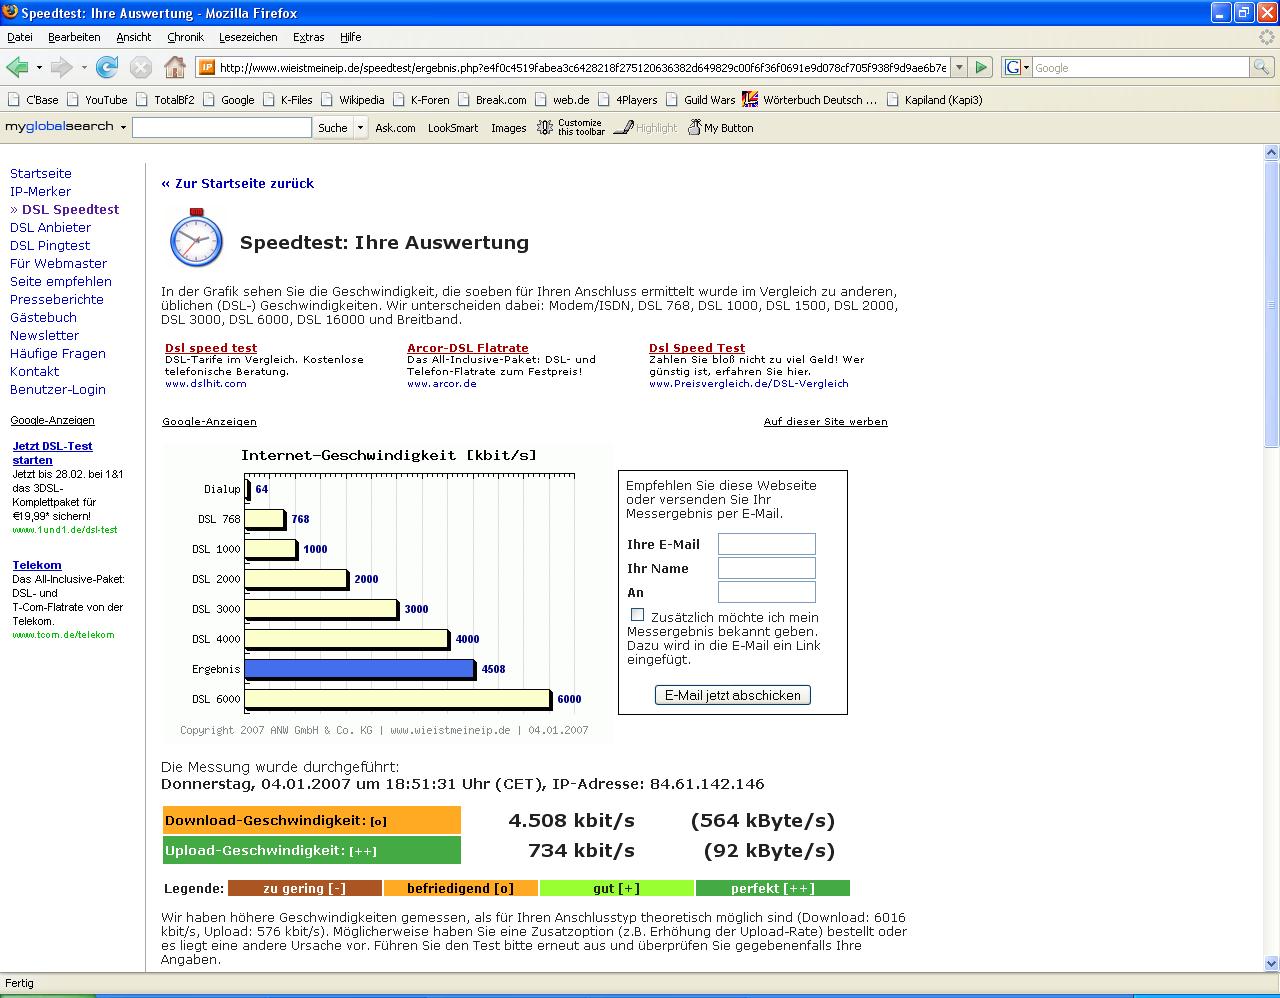Click the vertical scrollbar thumb
Screen dimensions: 1280x998
pyautogui.click(x=1271, y=305)
